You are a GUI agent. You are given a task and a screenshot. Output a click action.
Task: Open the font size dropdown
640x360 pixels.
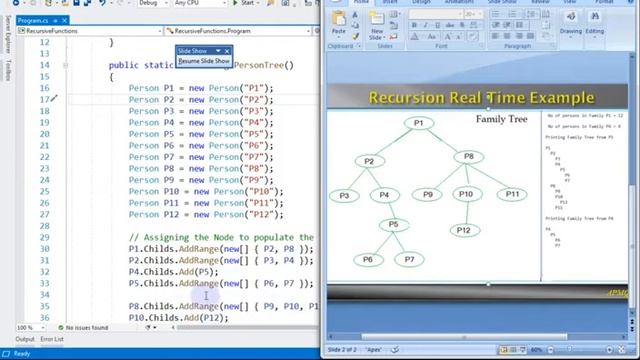click(479, 14)
